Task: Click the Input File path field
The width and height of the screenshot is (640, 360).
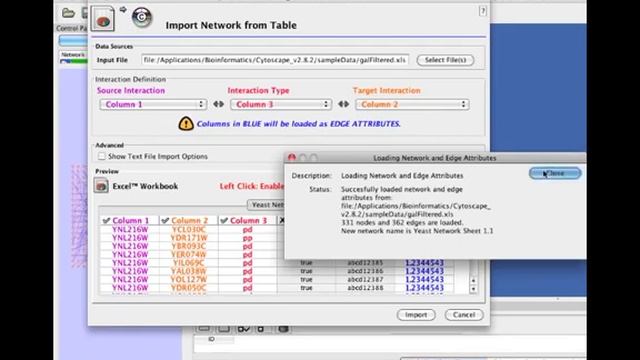Action: coord(275,60)
